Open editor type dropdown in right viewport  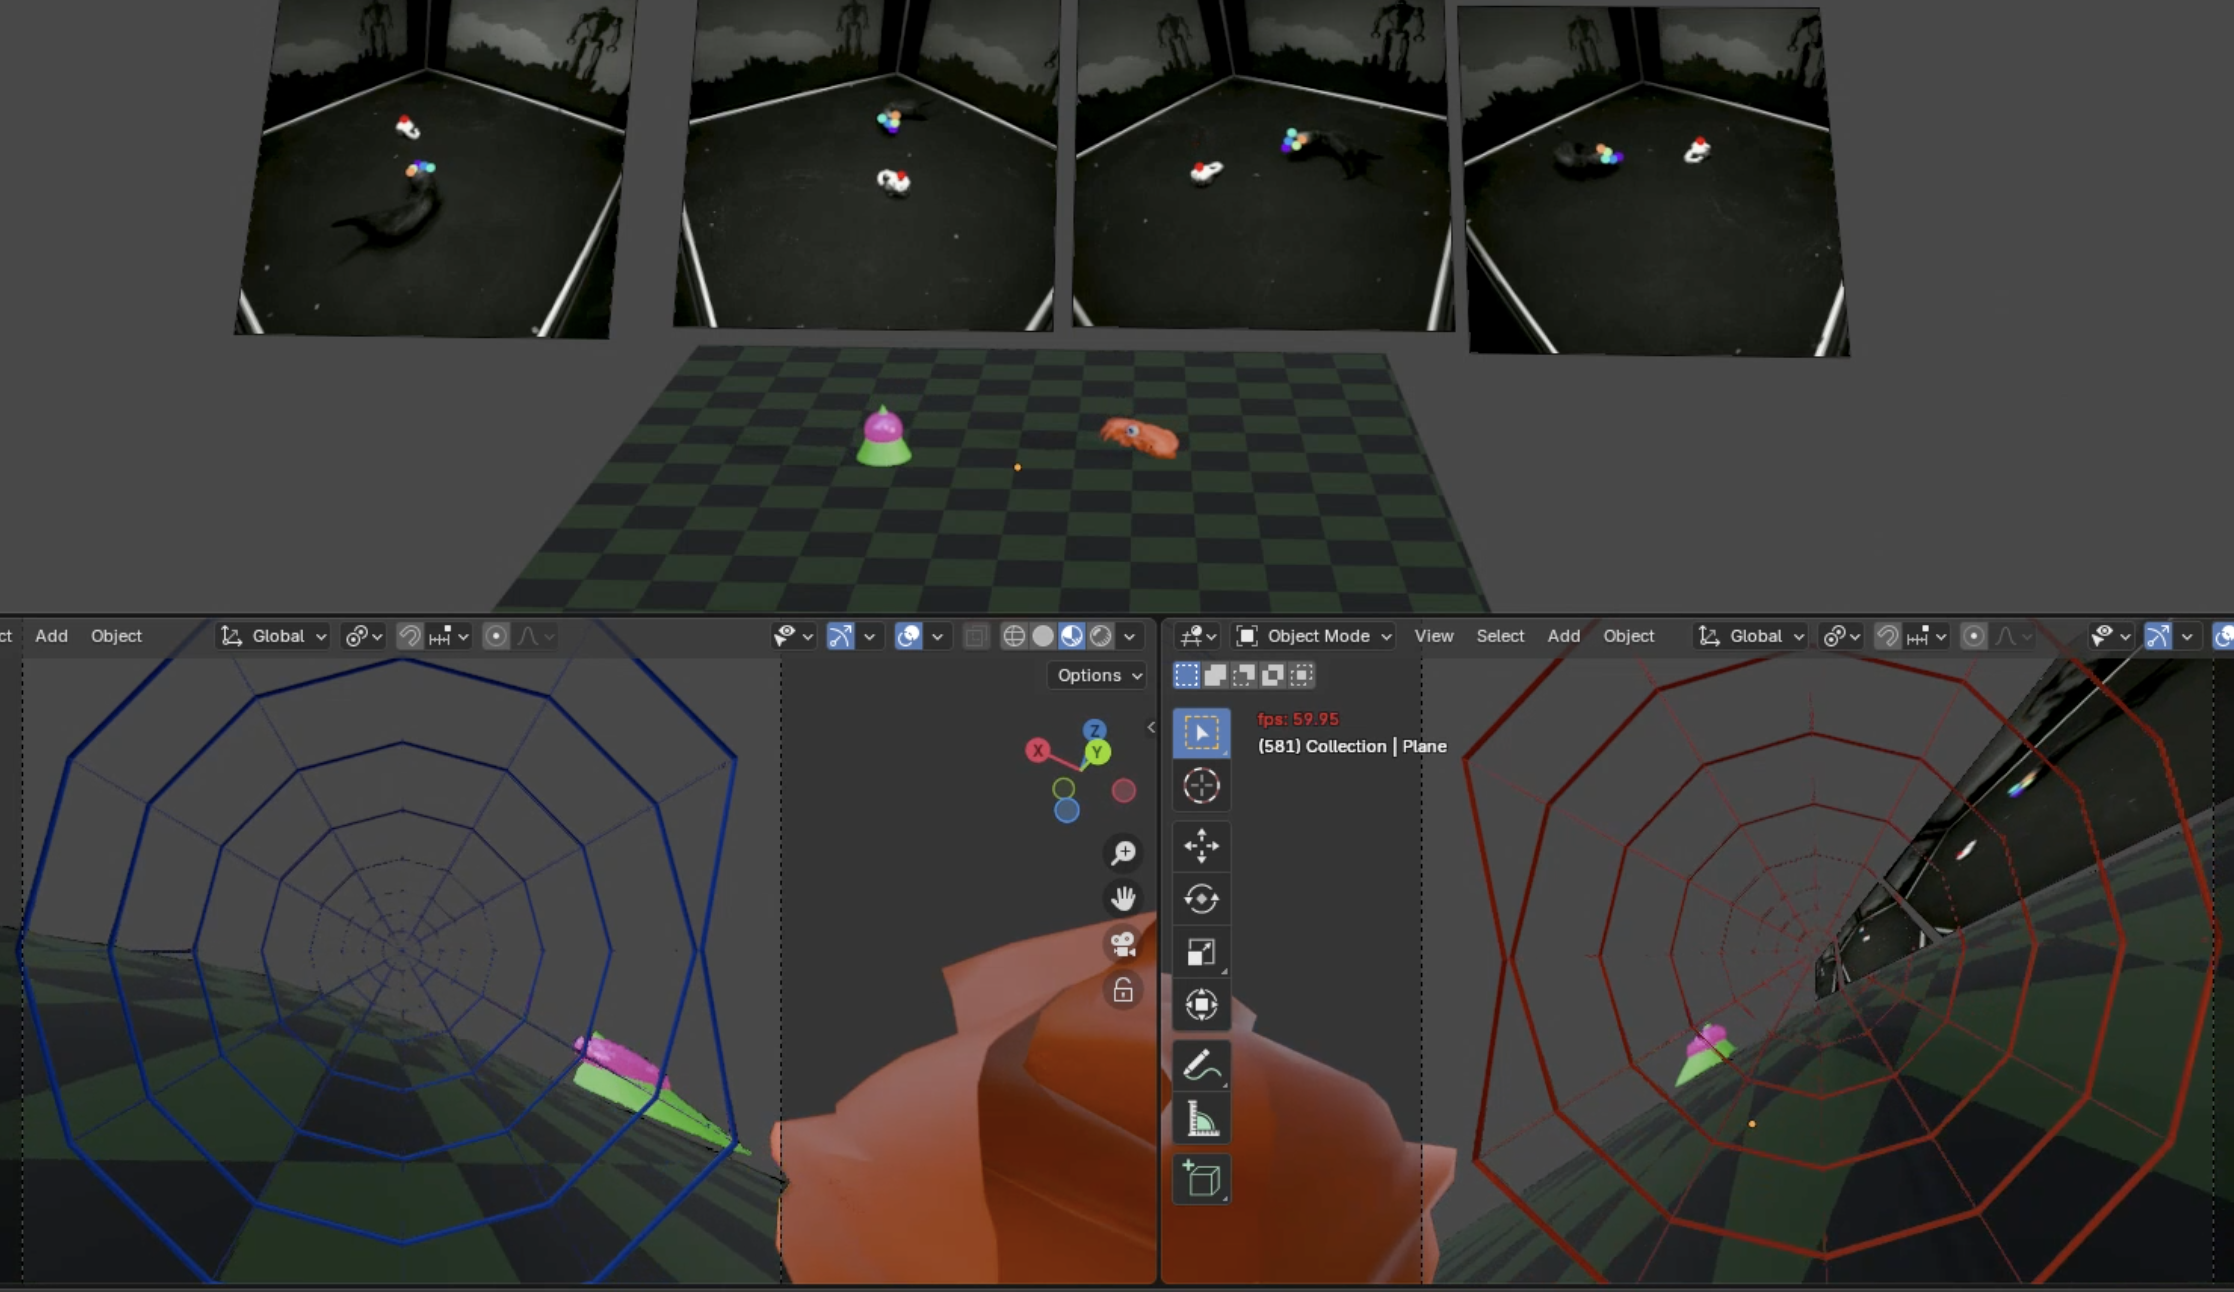(x=1197, y=636)
